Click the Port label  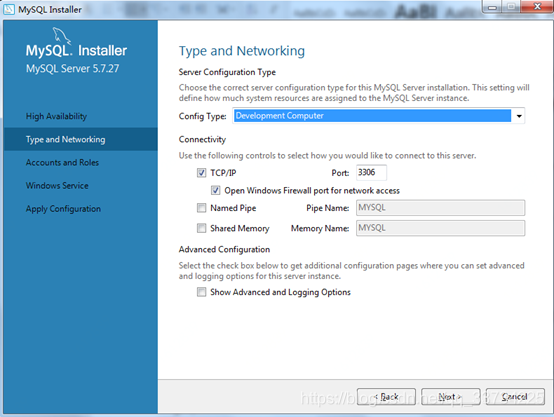[340, 173]
